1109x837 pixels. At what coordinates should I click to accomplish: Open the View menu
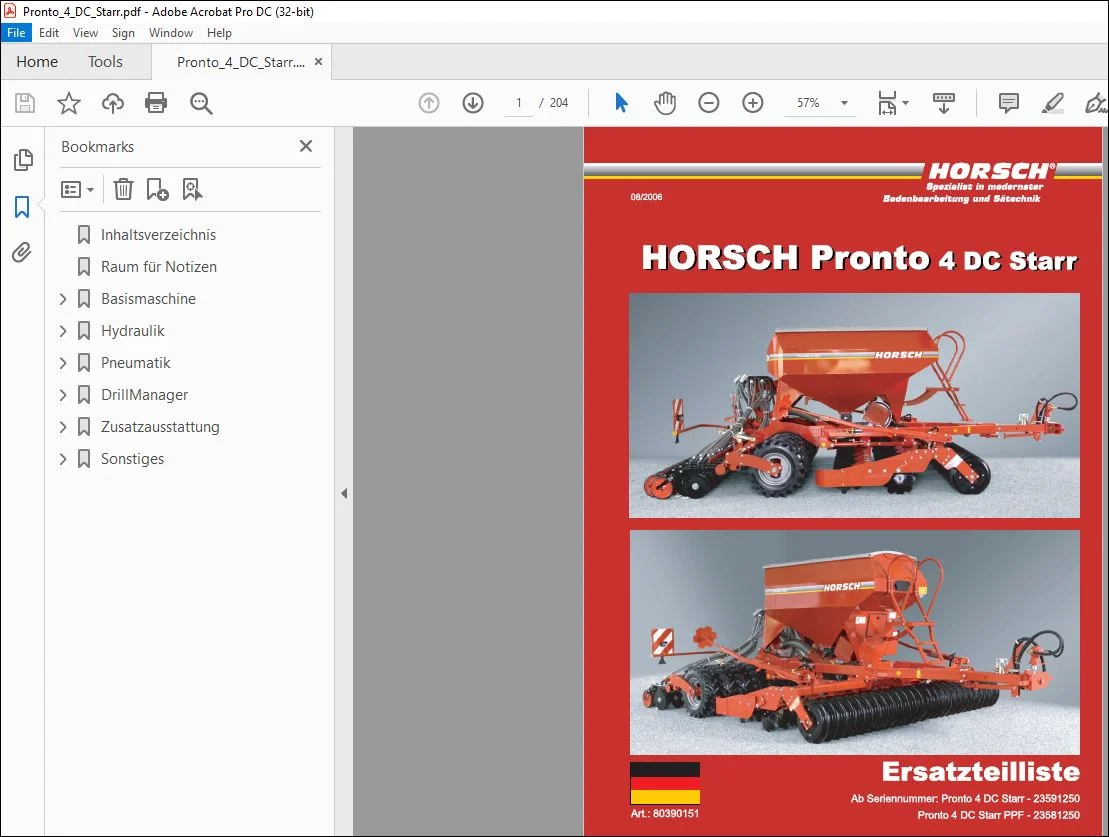pos(85,33)
